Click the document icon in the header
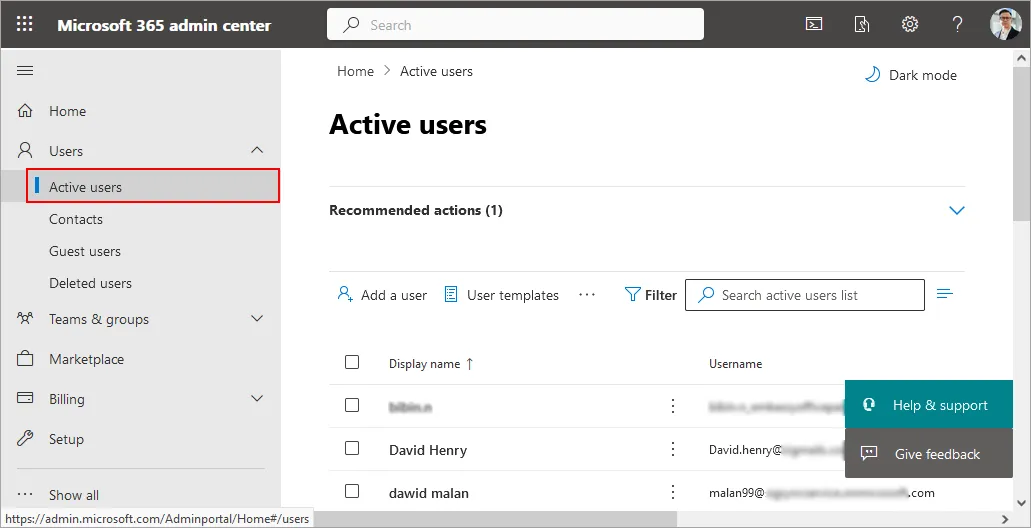Viewport: 1031px width, 528px height. tap(861, 25)
